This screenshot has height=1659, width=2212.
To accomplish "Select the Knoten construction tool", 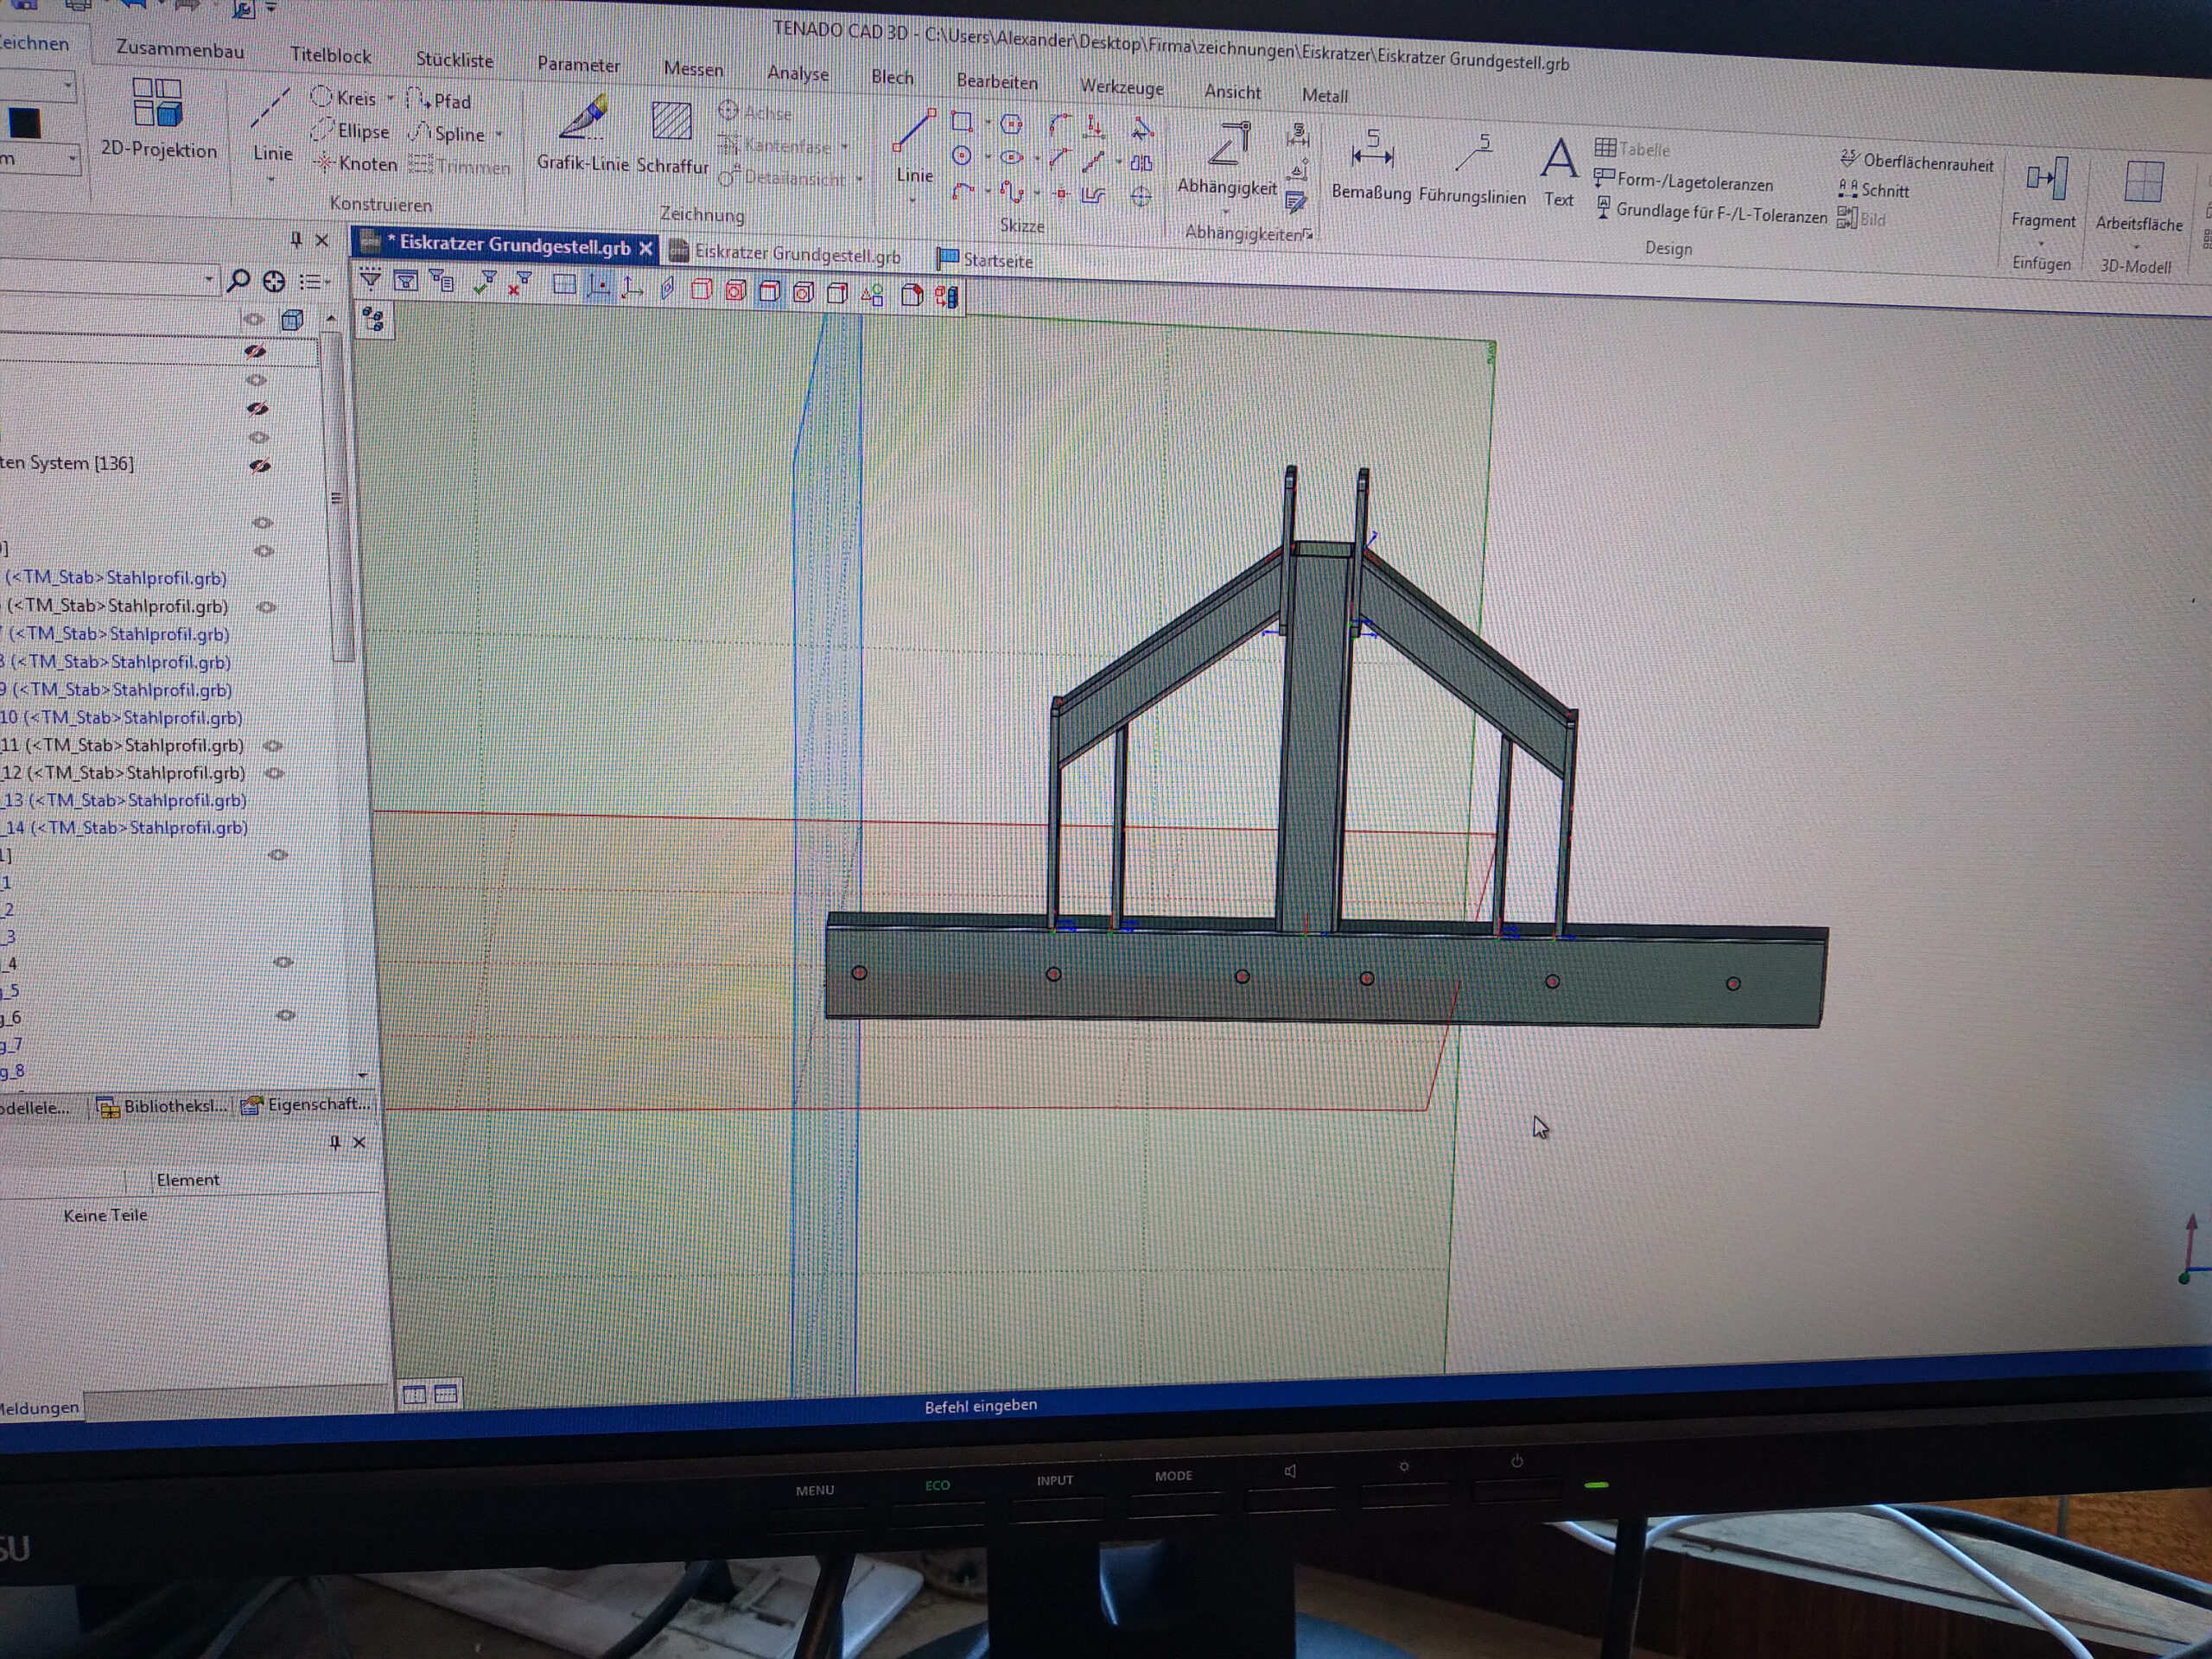I will point(356,163).
